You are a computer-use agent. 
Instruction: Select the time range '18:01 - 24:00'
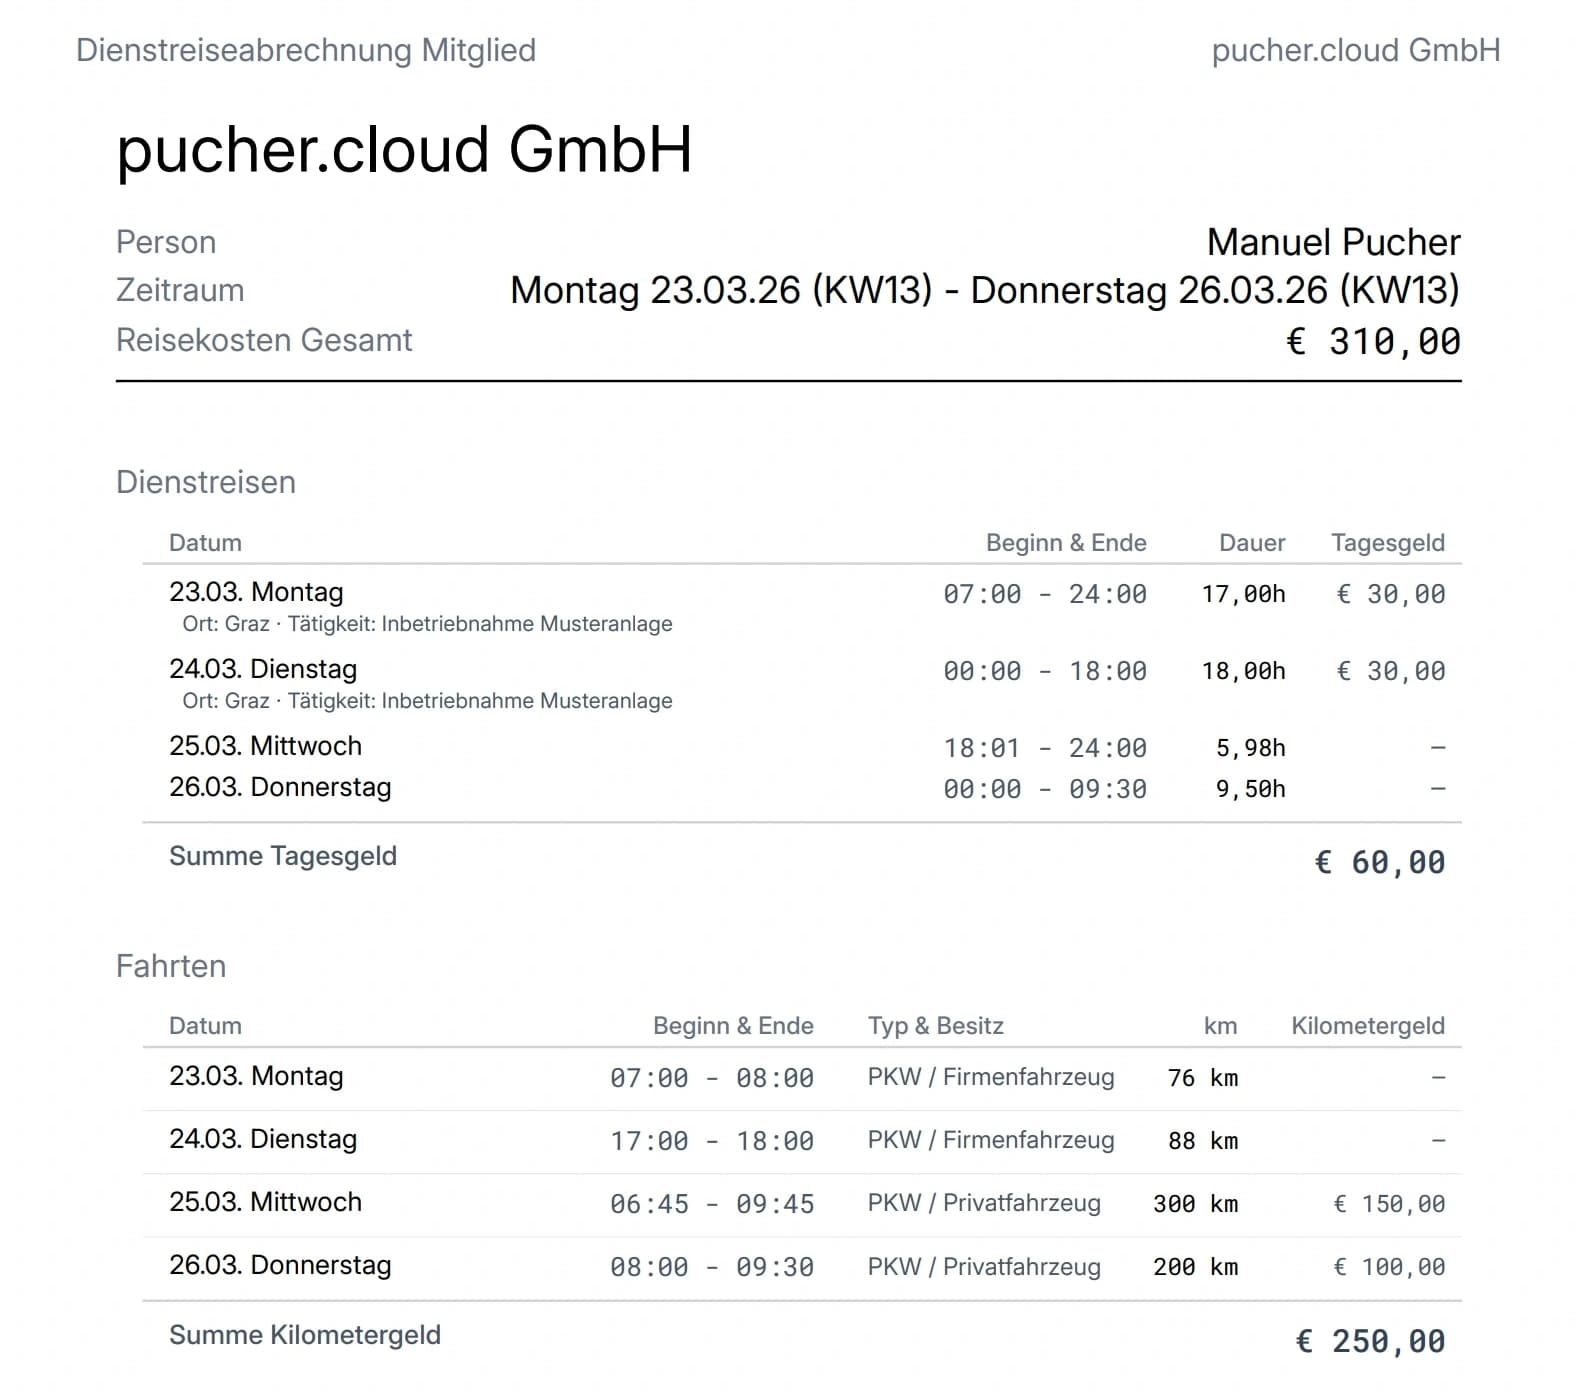[1045, 748]
